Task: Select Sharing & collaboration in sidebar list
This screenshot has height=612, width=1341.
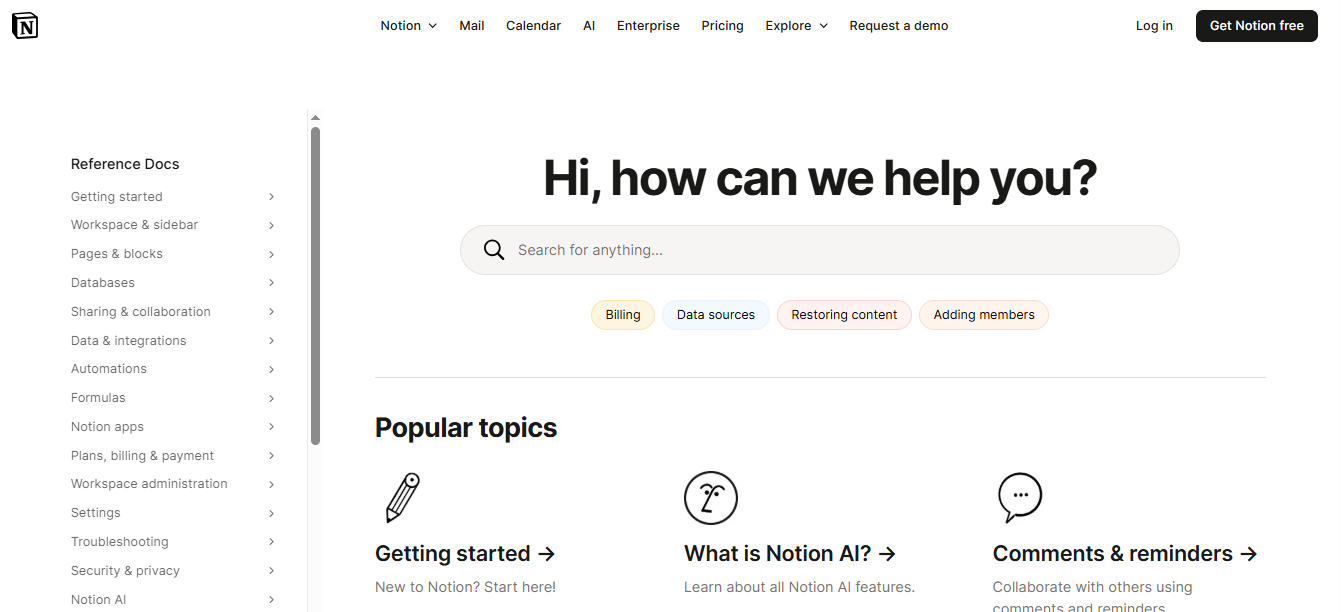Action: pos(141,312)
